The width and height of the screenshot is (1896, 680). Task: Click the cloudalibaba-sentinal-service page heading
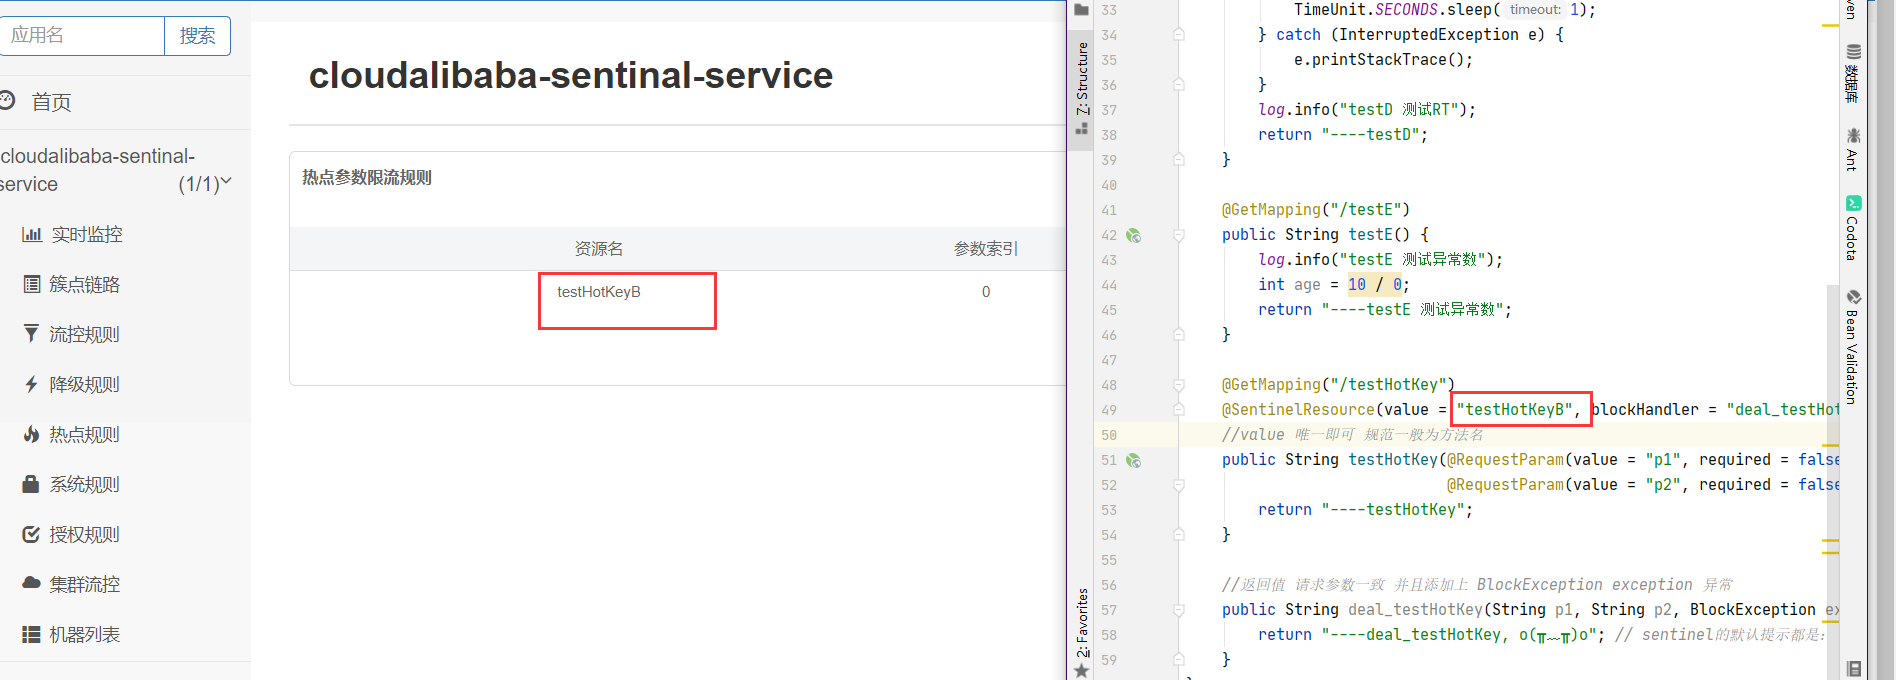[x=571, y=75]
